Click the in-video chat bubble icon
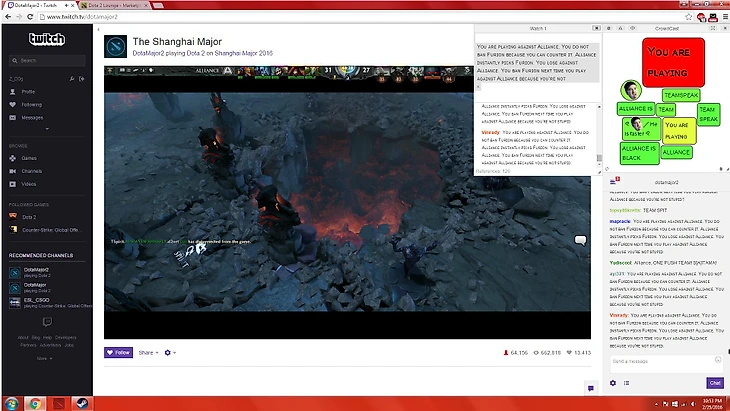730x411 pixels. point(580,240)
